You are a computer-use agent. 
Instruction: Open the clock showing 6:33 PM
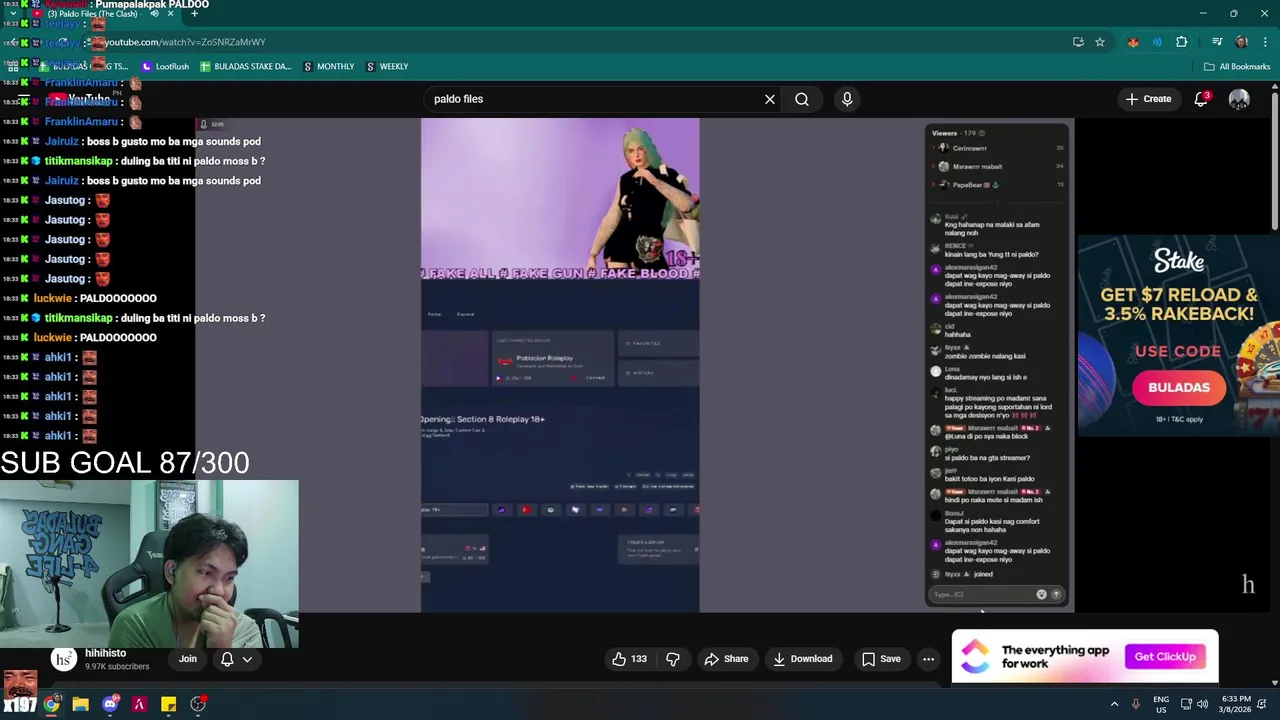coord(1235,704)
